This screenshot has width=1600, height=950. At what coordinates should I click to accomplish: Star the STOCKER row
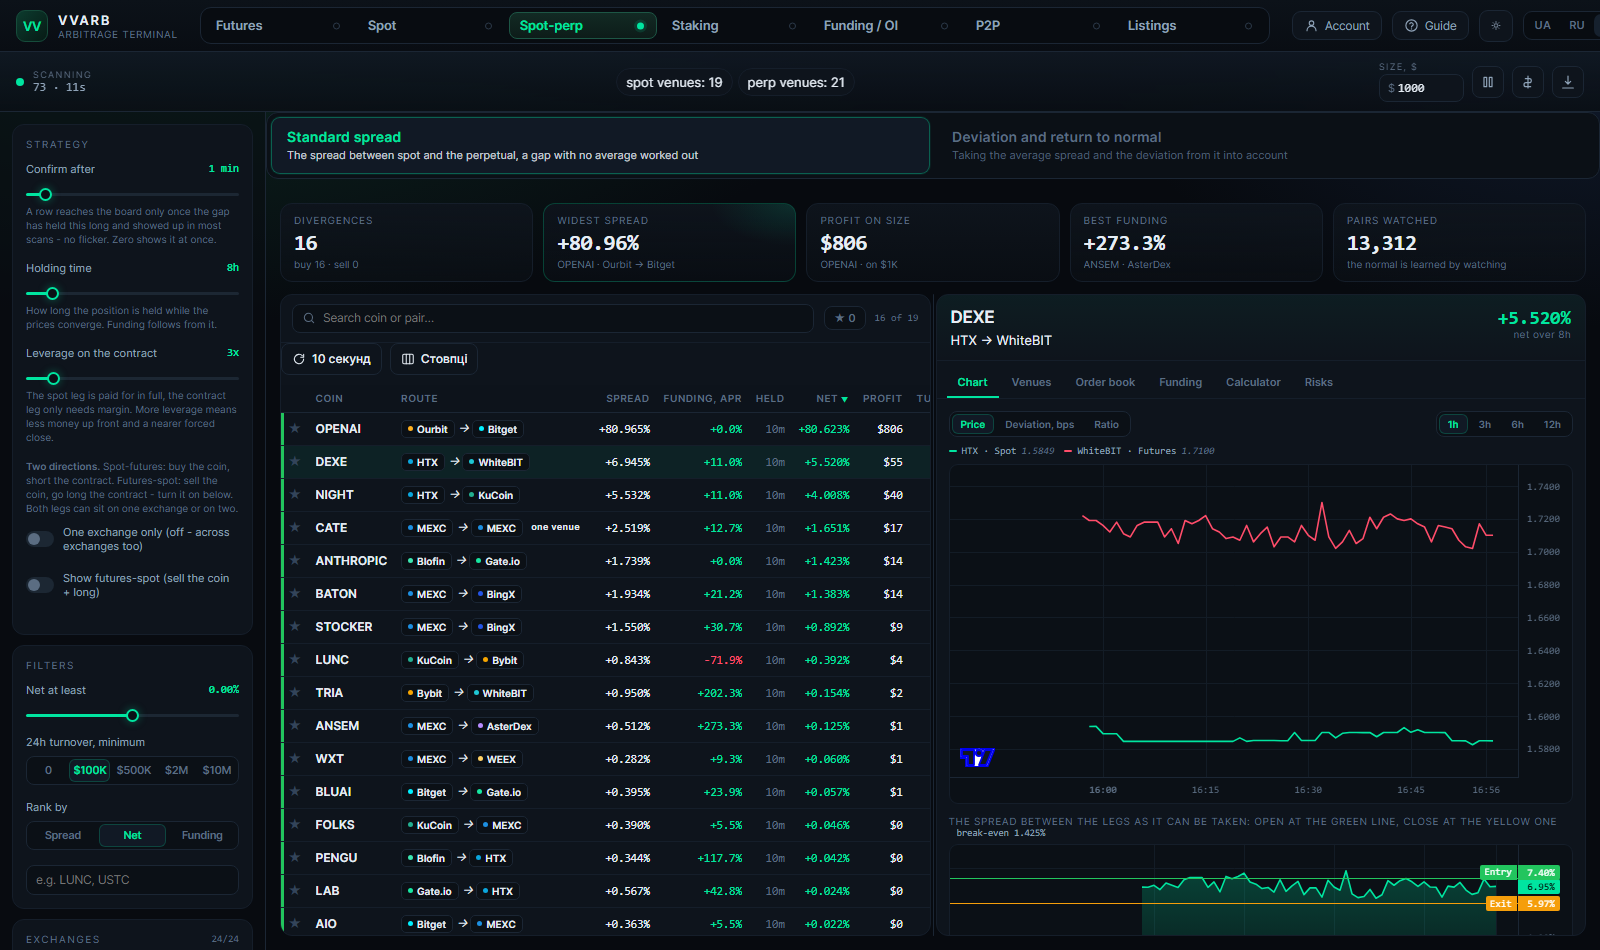pyautogui.click(x=295, y=626)
